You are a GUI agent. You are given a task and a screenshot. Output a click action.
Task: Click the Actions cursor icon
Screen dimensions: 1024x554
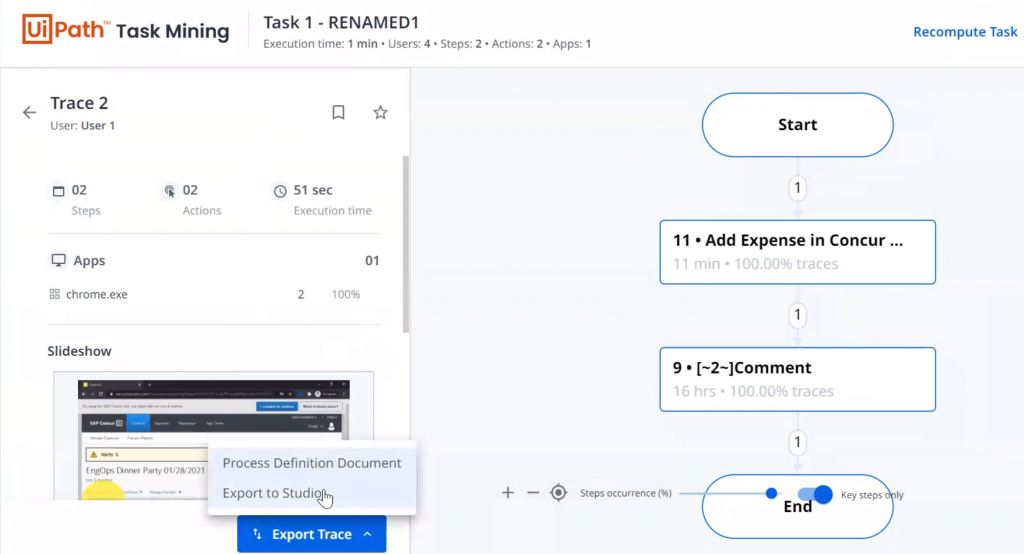[x=170, y=191]
